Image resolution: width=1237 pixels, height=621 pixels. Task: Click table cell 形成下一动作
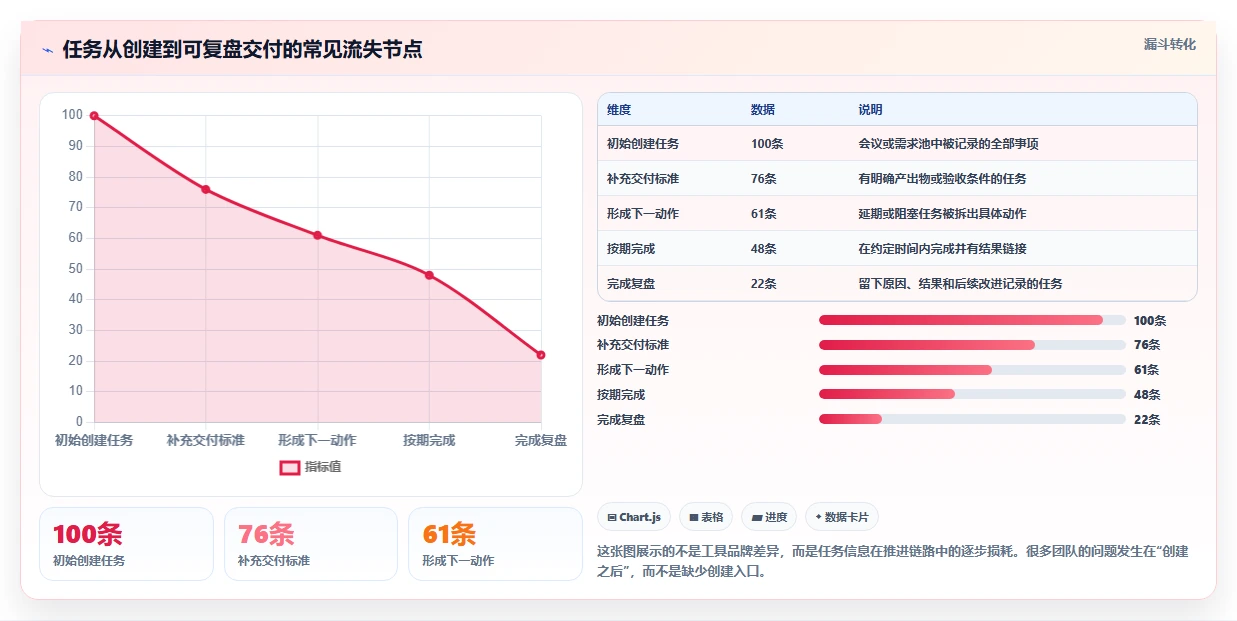[x=643, y=214]
